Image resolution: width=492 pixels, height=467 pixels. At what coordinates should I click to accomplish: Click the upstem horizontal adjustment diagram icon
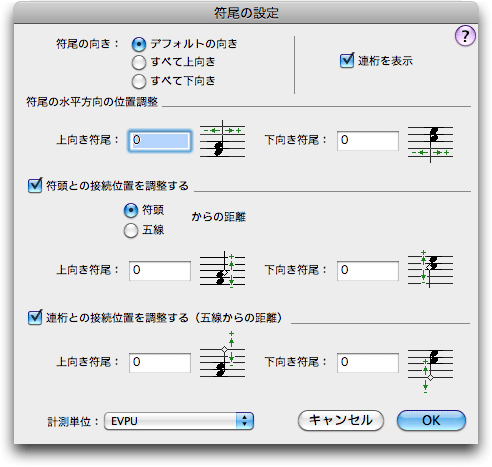[222, 140]
